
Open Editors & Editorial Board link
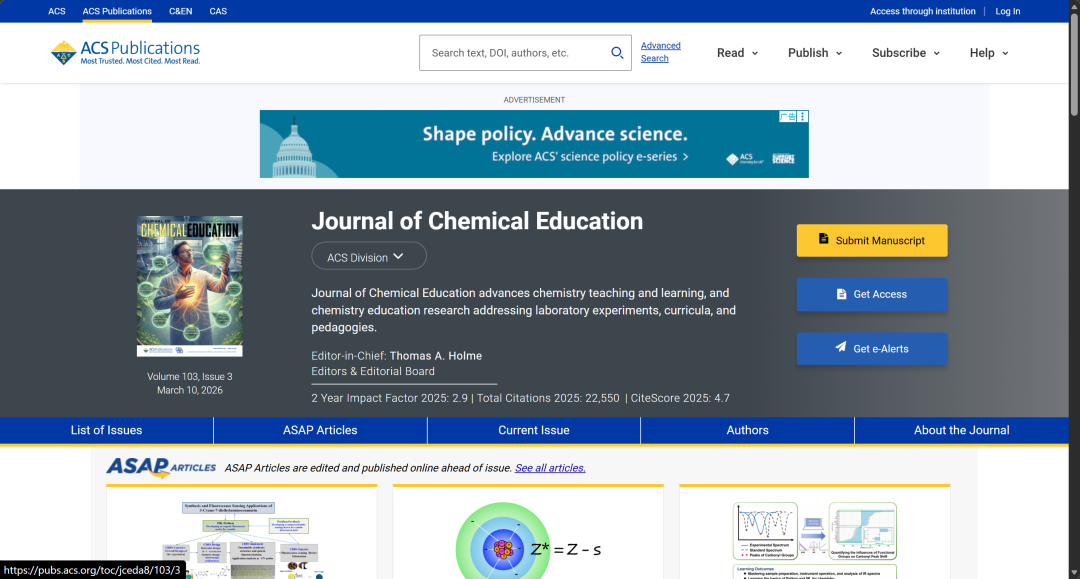(x=373, y=371)
